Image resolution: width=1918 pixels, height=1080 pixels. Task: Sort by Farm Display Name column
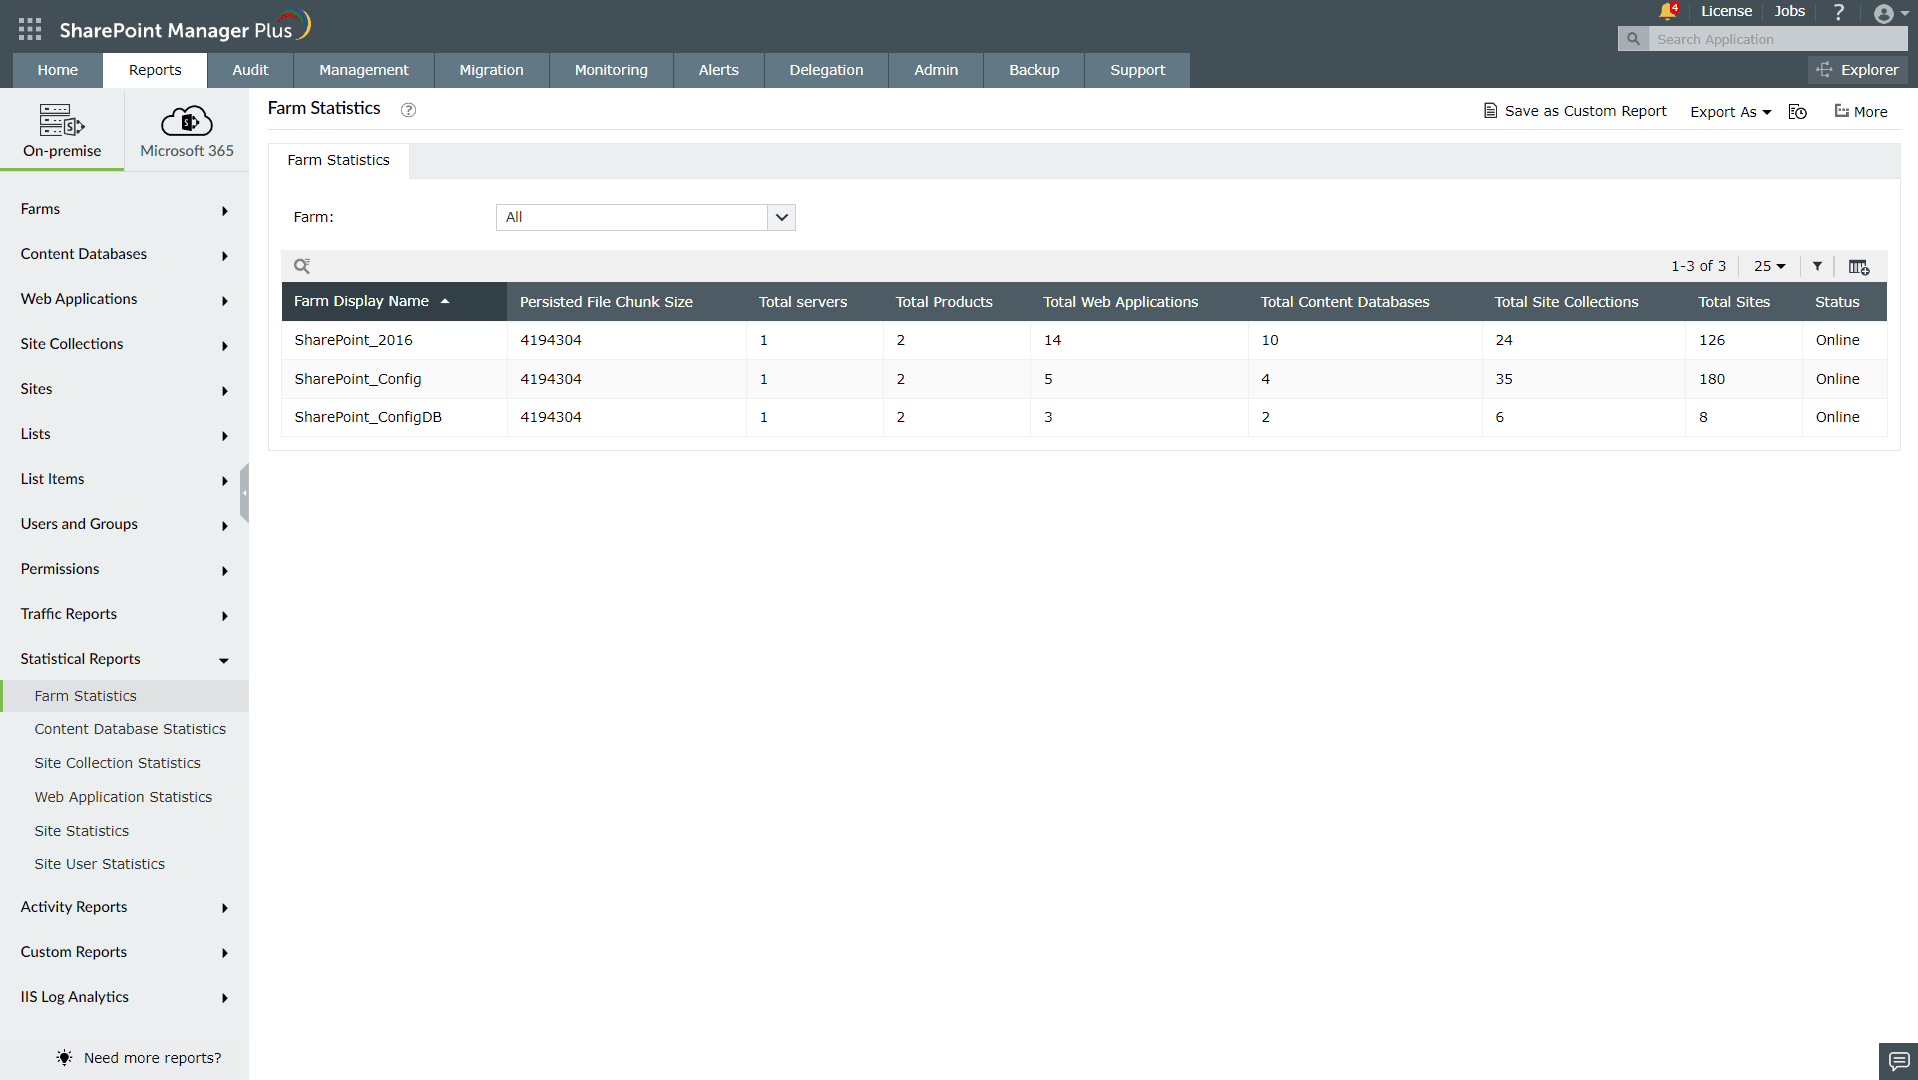(x=394, y=301)
